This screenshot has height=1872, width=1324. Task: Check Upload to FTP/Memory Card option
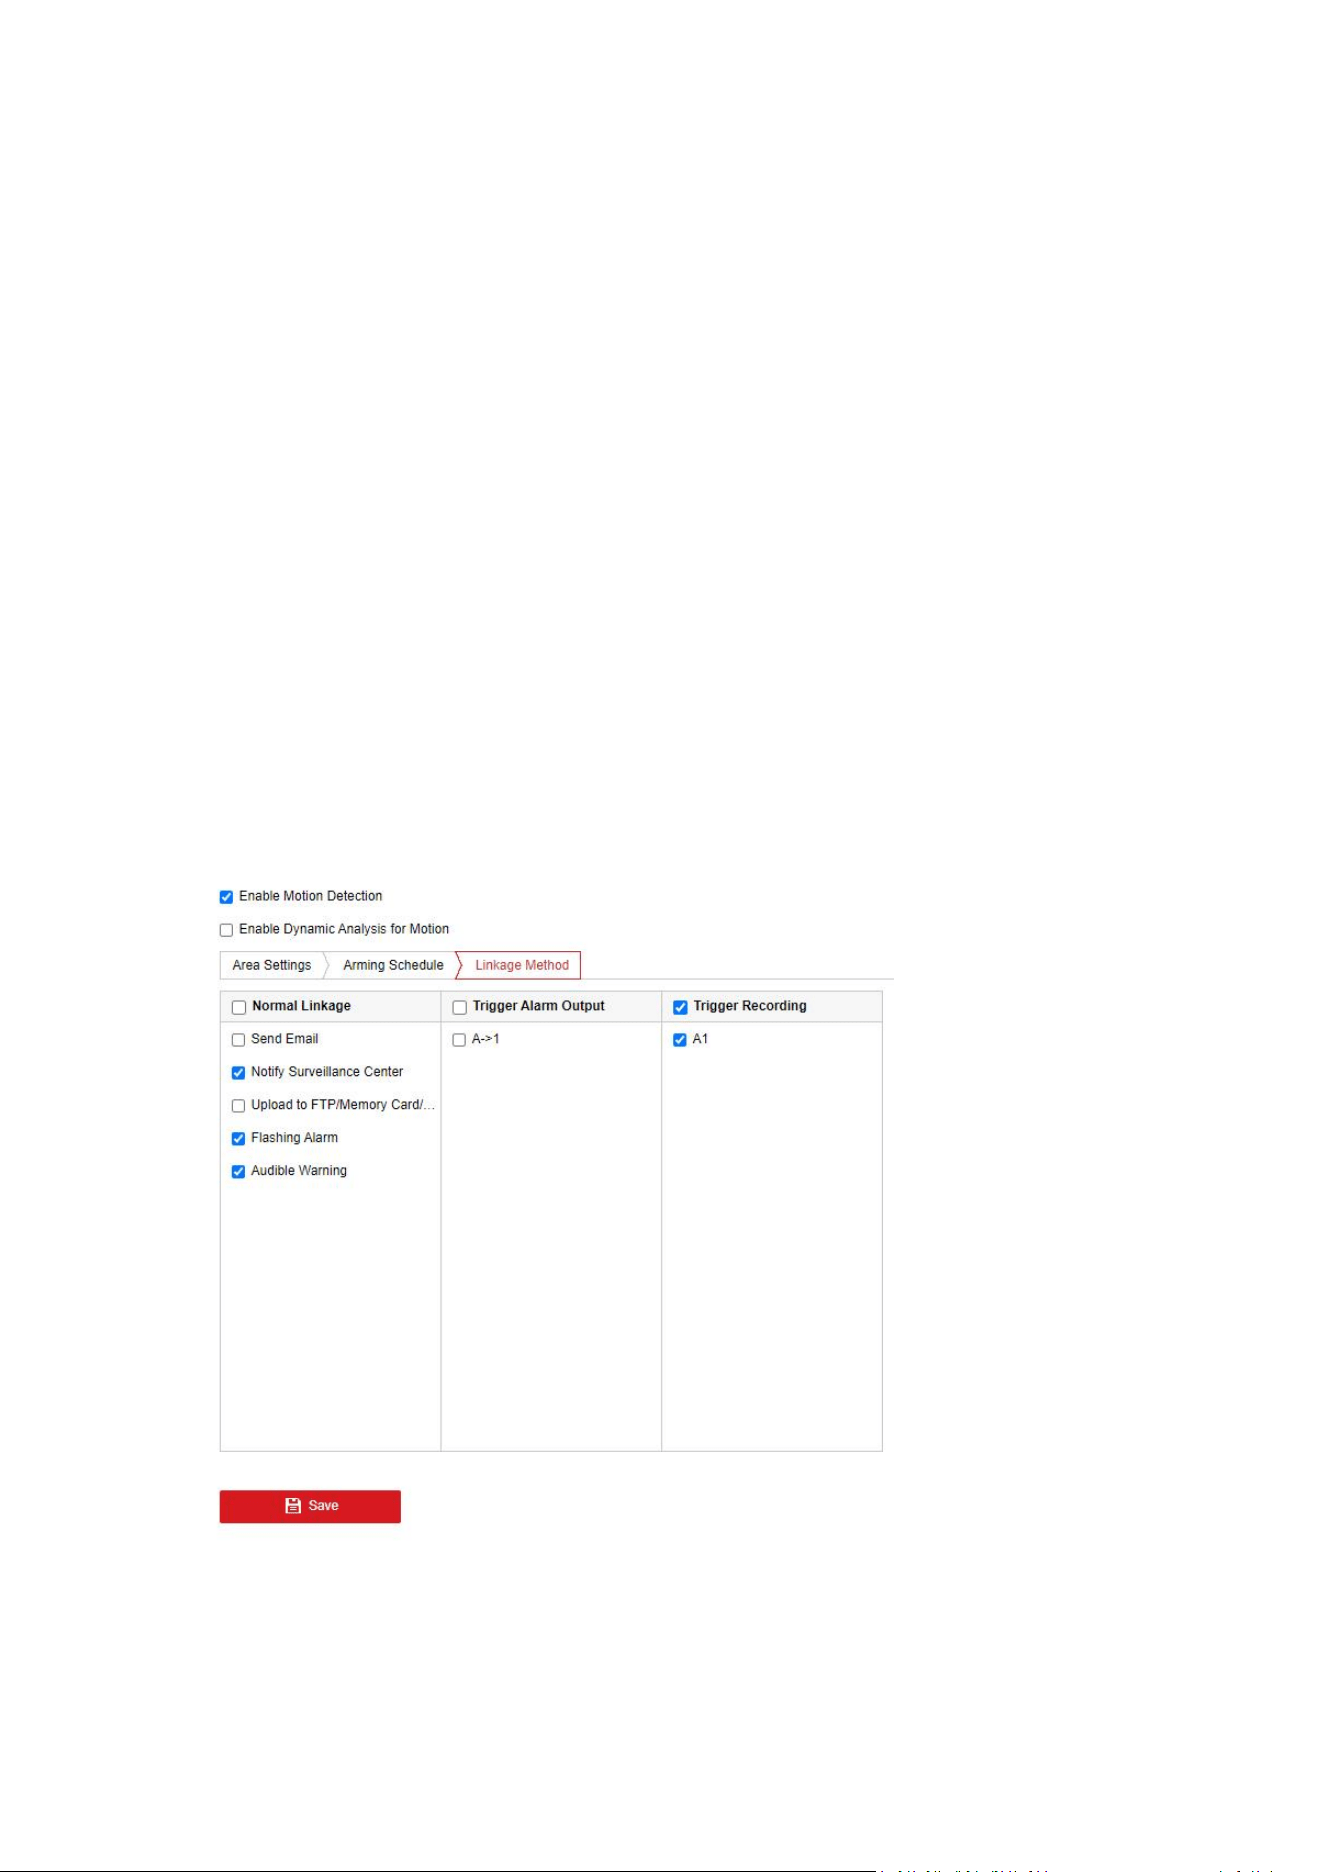[238, 1106]
